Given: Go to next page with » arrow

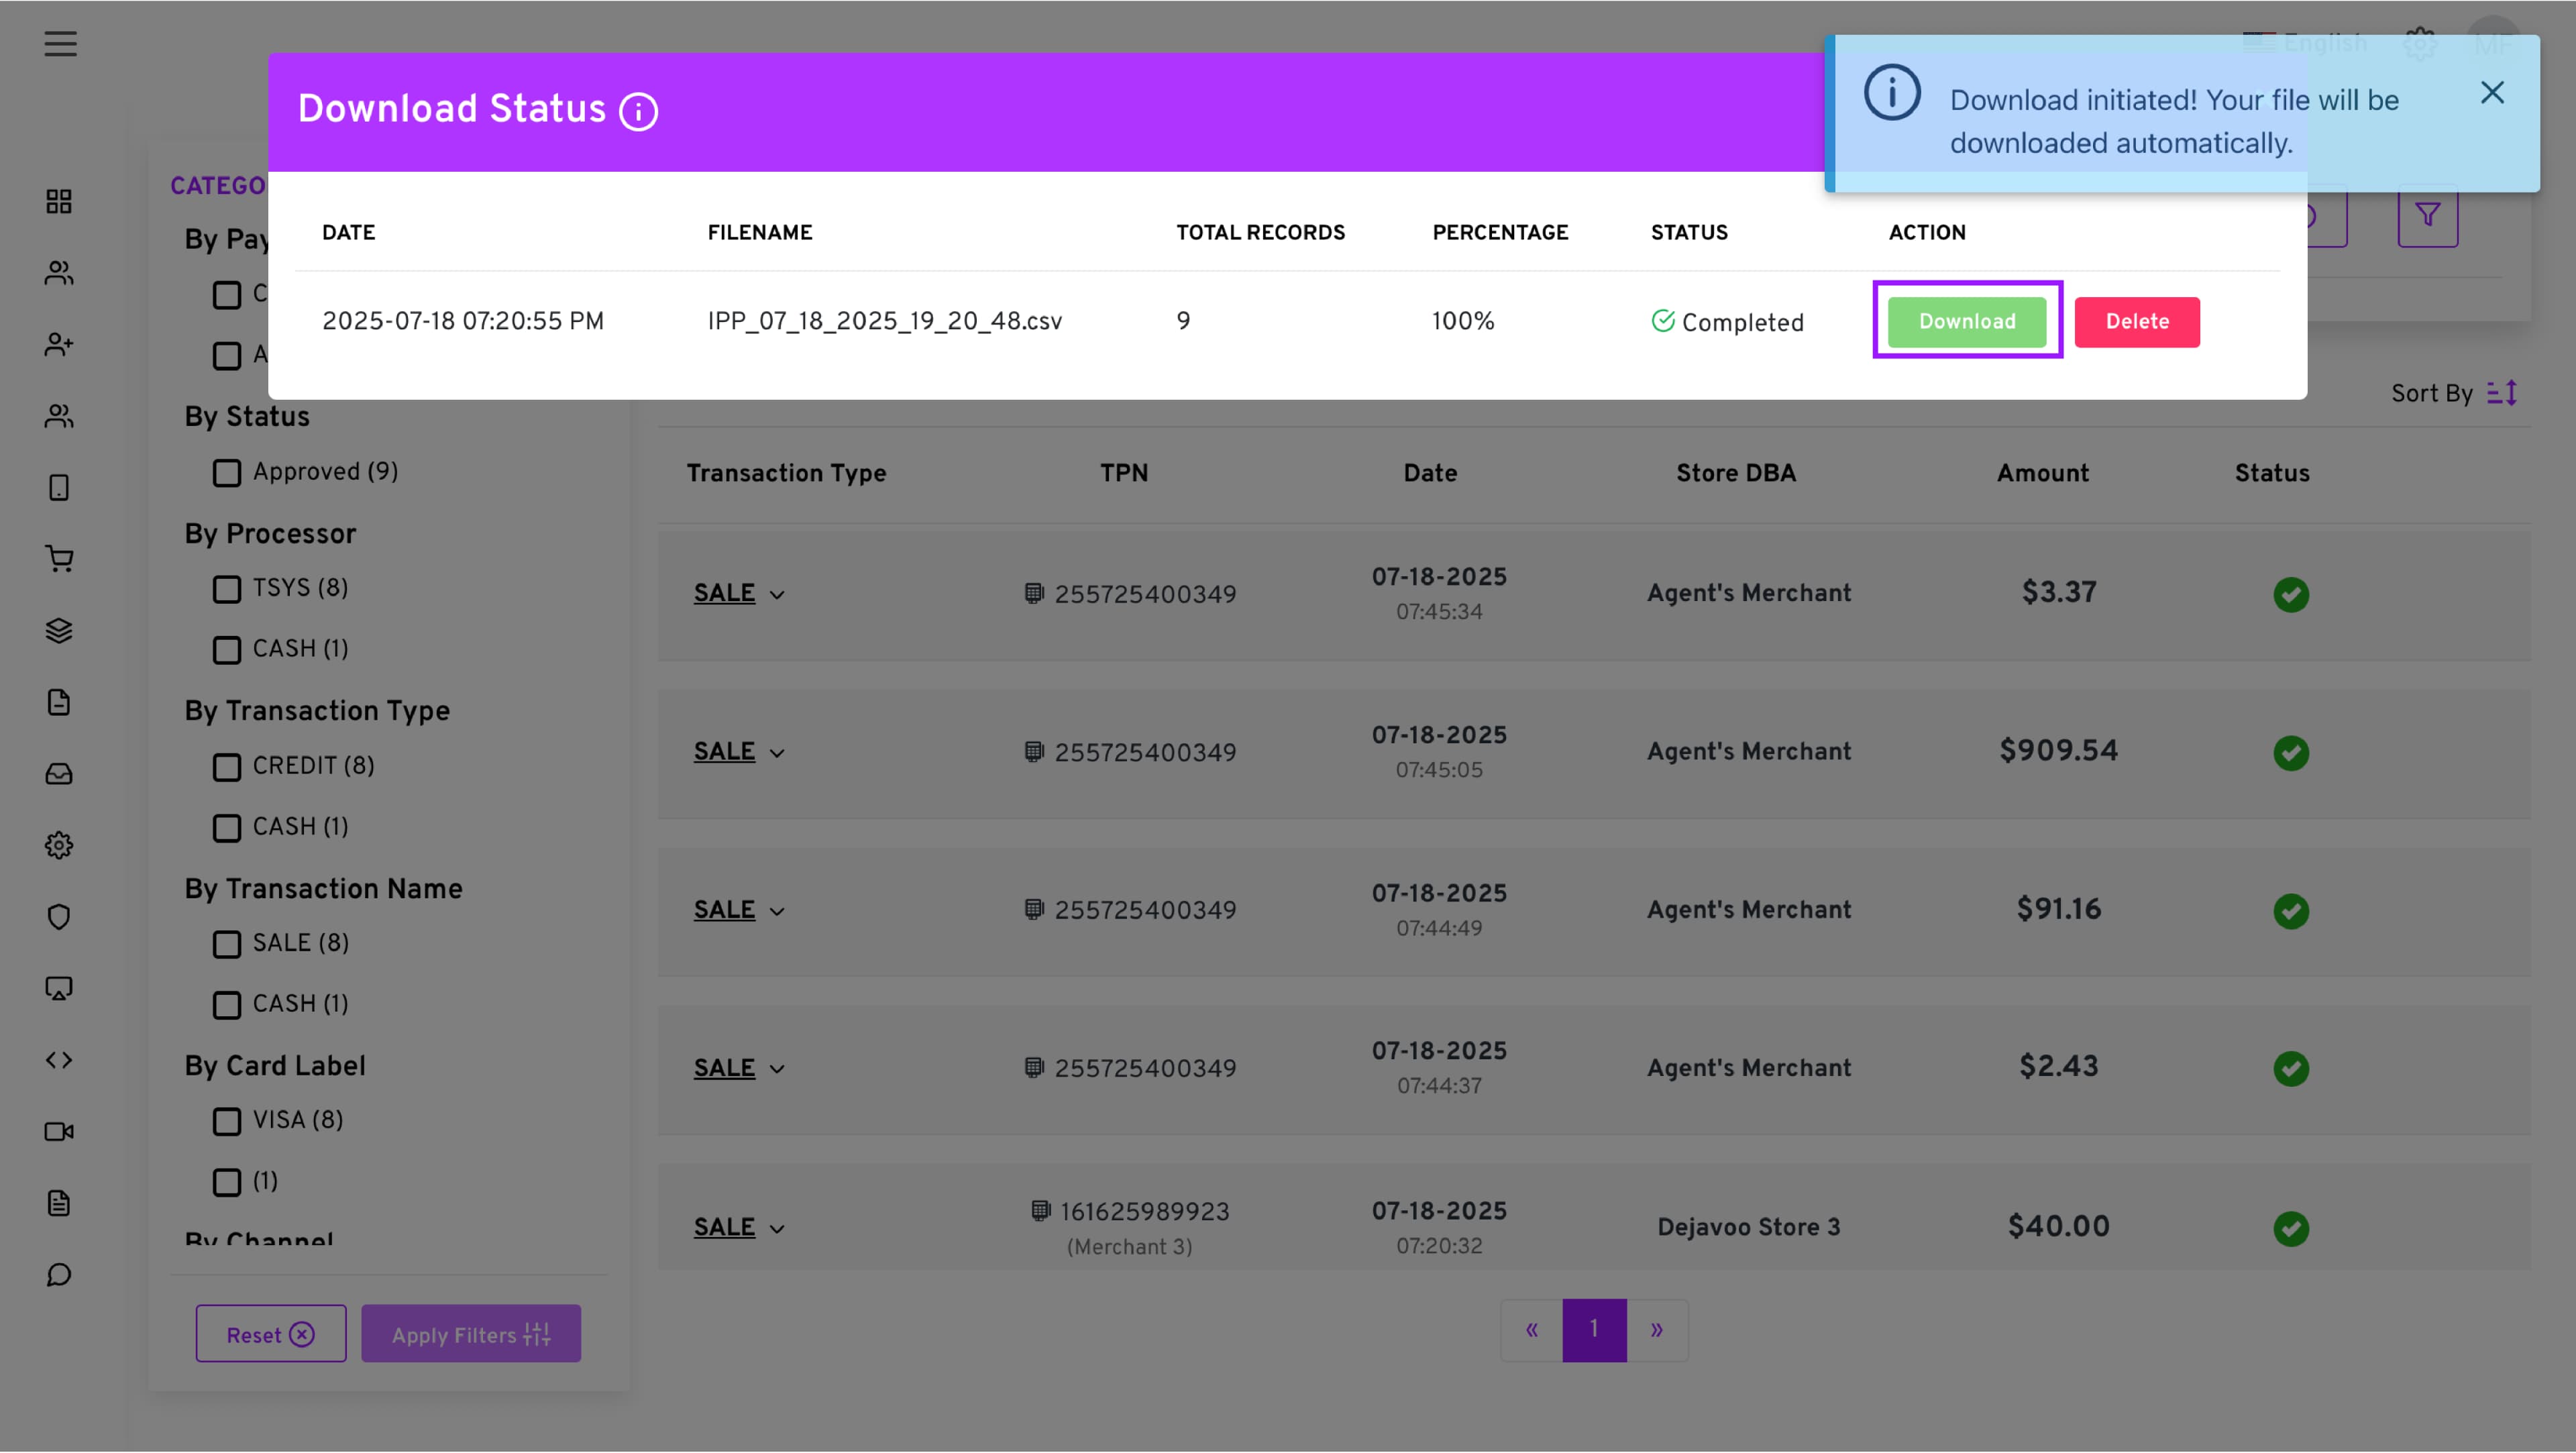Looking at the screenshot, I should (x=1656, y=1329).
